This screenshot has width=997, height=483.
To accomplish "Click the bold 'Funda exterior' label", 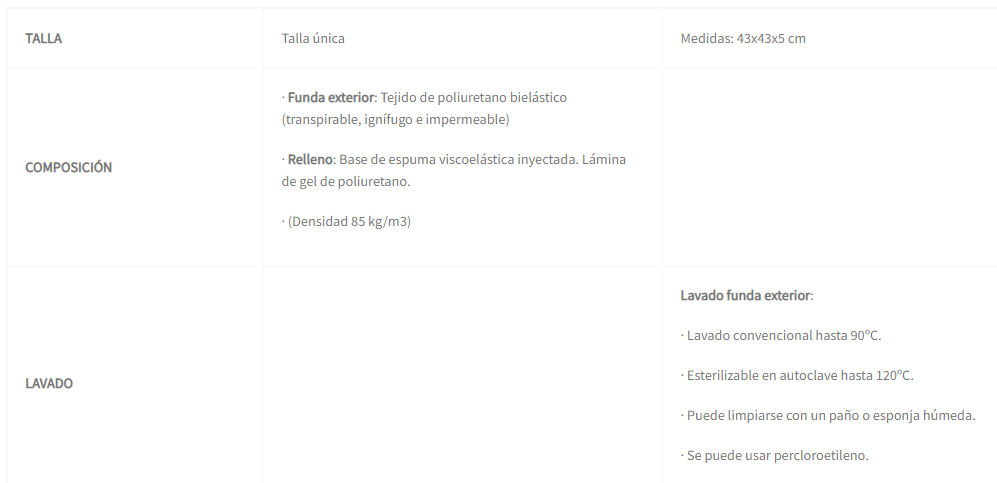I will [331, 98].
